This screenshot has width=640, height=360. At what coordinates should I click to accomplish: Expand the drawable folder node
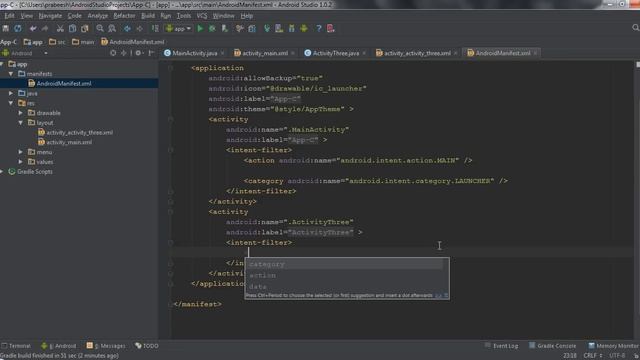coord(21,113)
